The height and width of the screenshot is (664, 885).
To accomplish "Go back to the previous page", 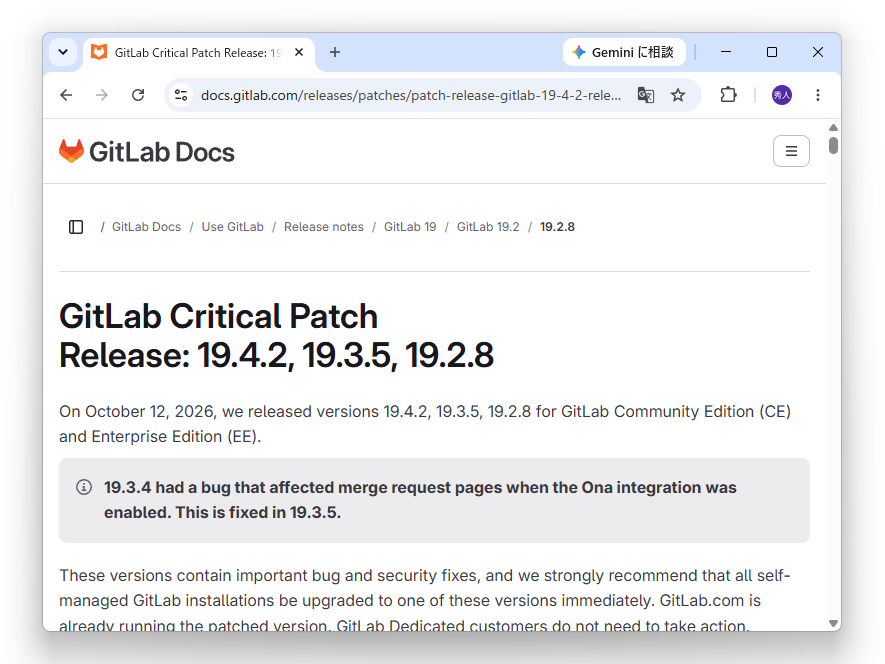I will coord(66,95).
